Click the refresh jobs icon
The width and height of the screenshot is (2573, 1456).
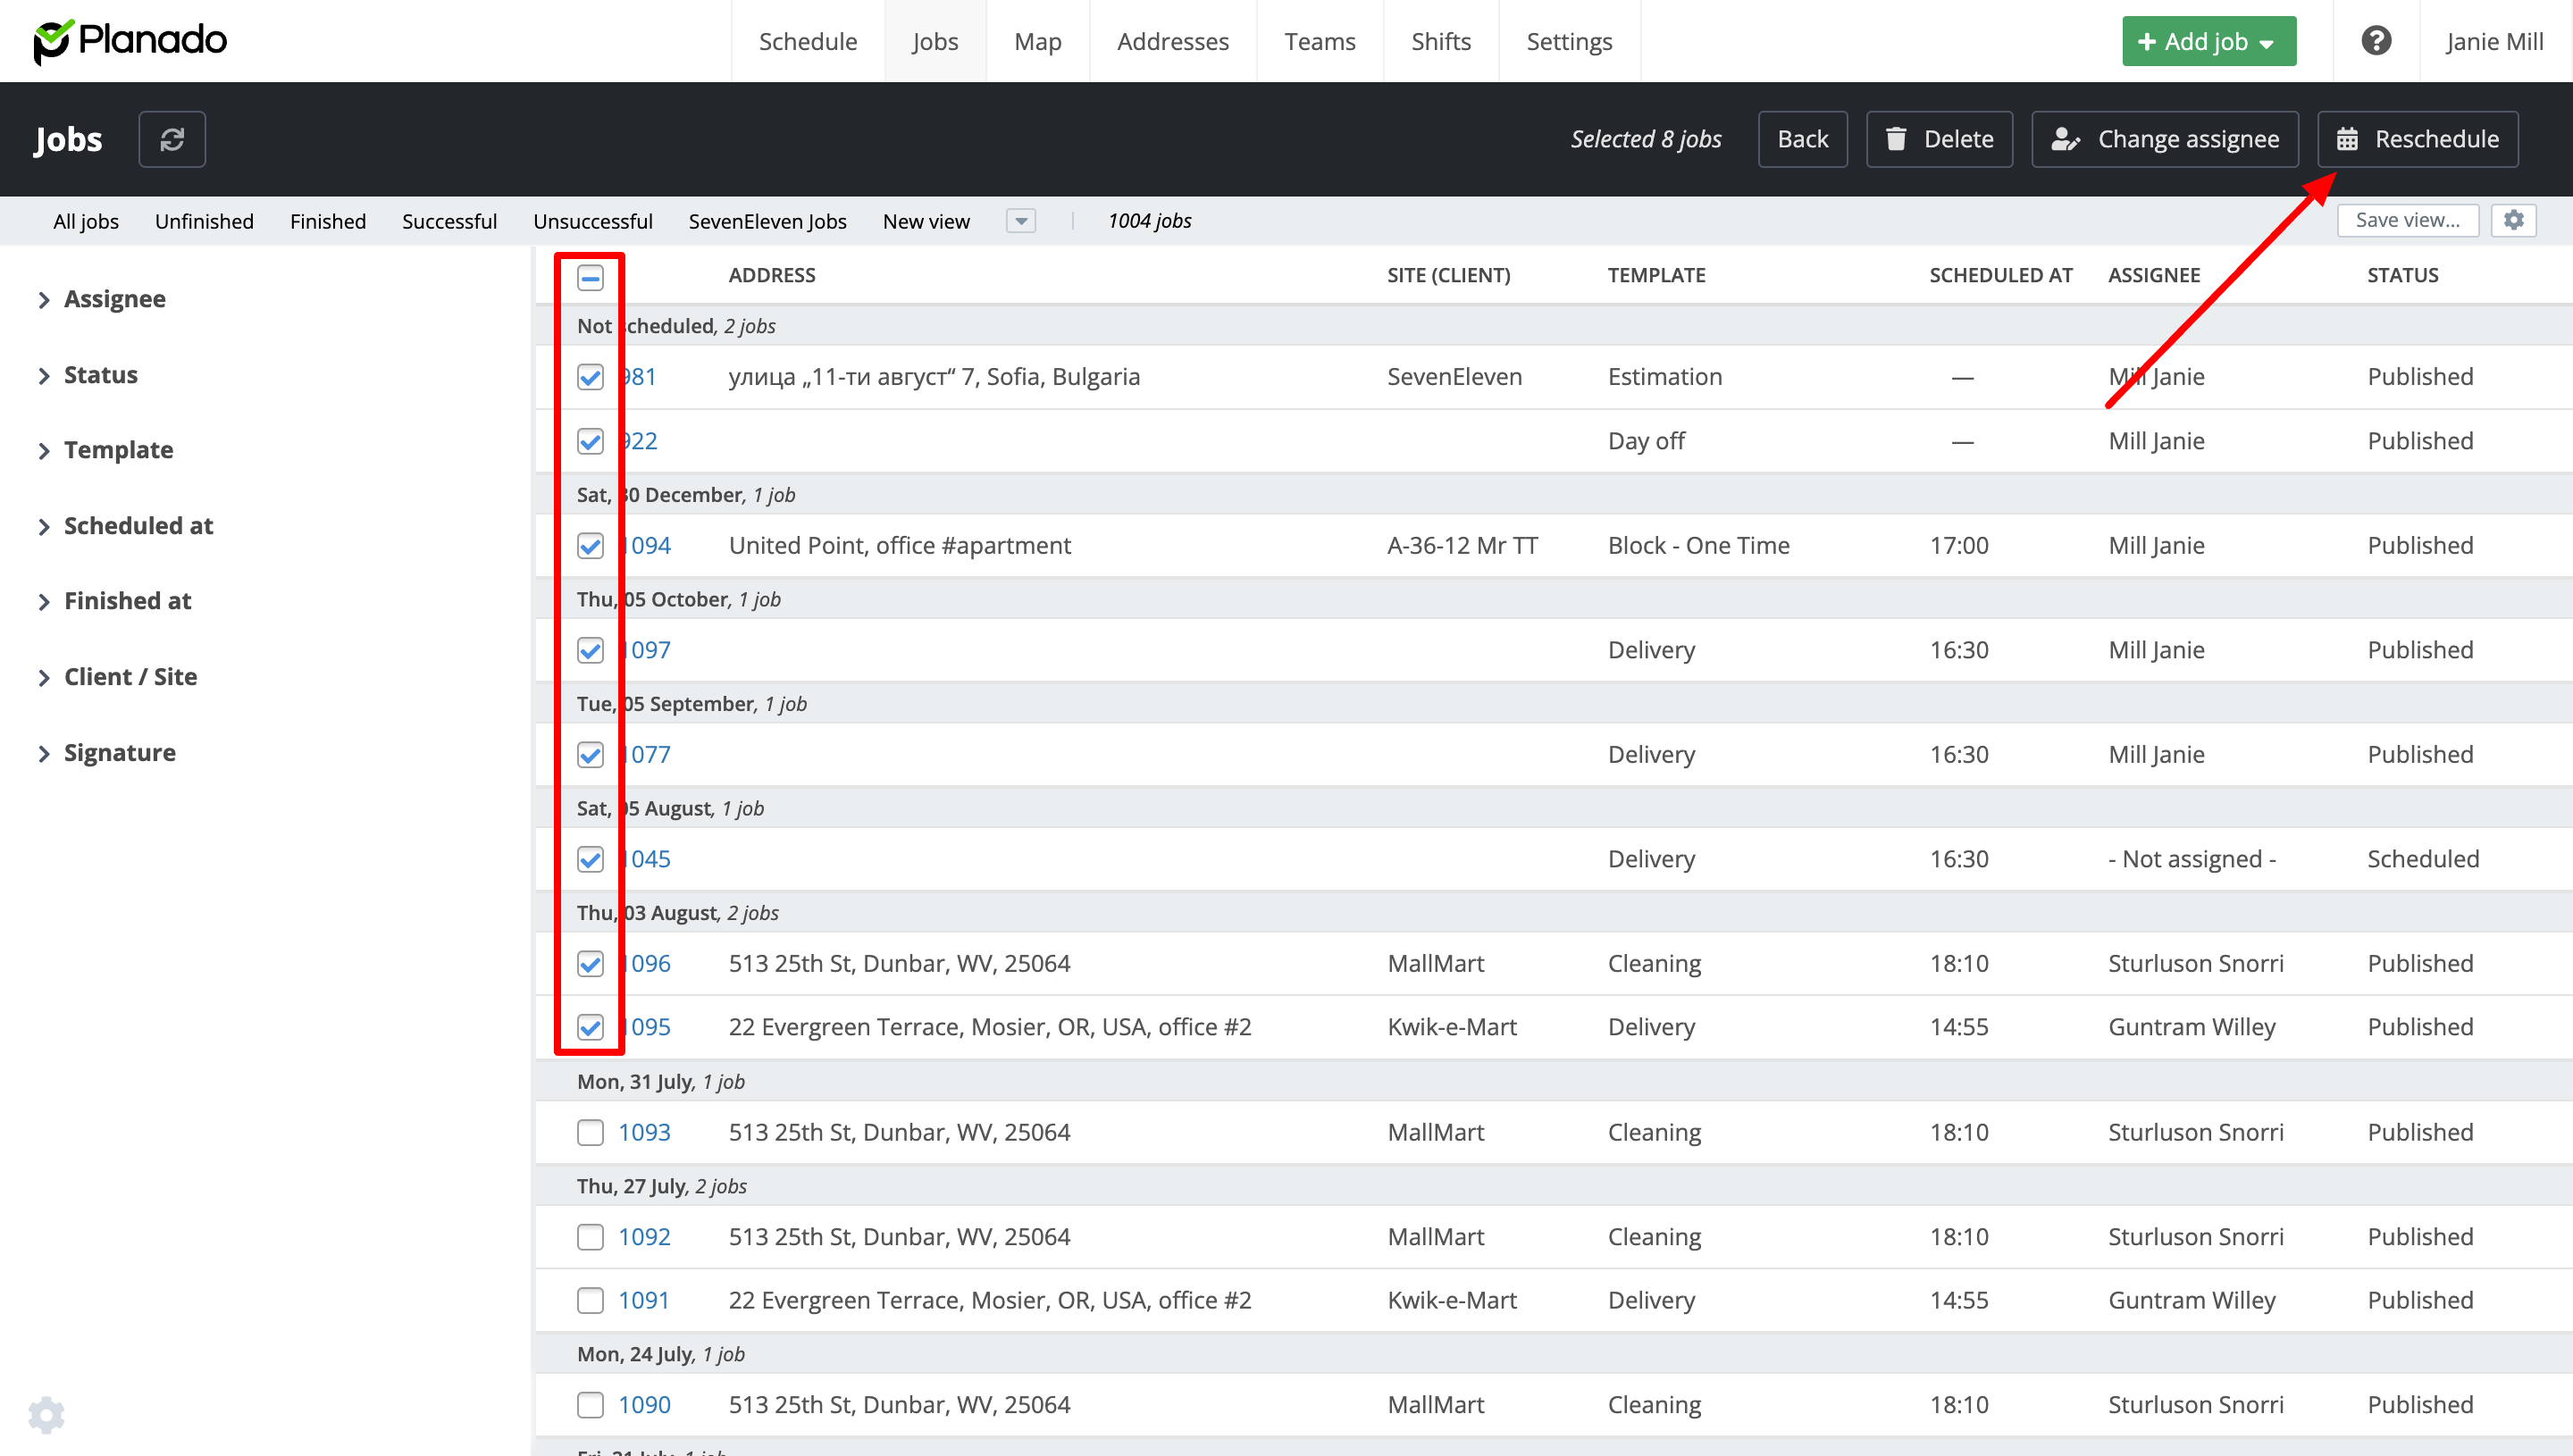(172, 139)
